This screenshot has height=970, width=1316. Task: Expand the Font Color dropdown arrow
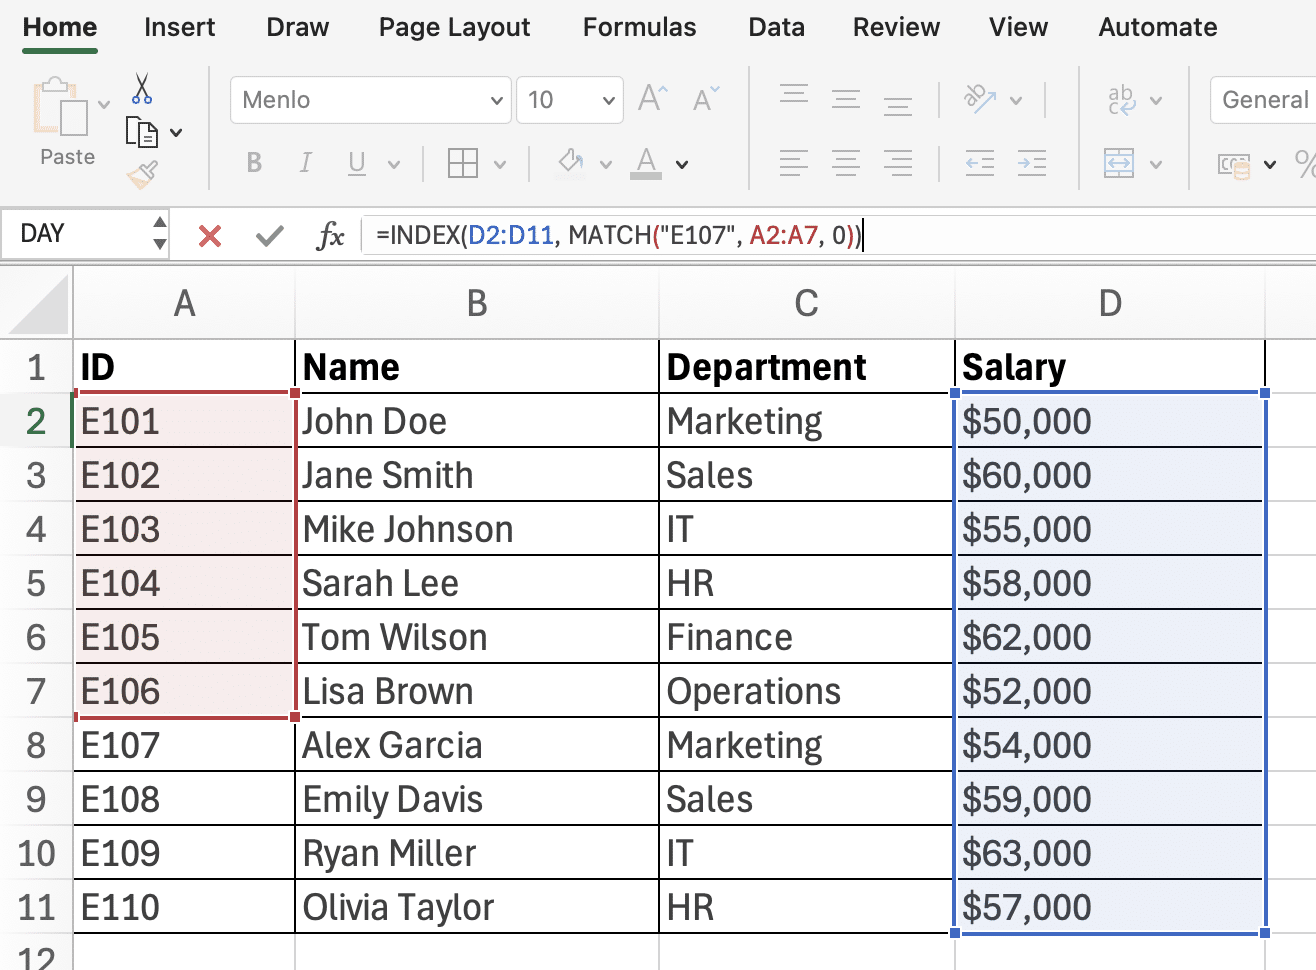pyautogui.click(x=682, y=164)
